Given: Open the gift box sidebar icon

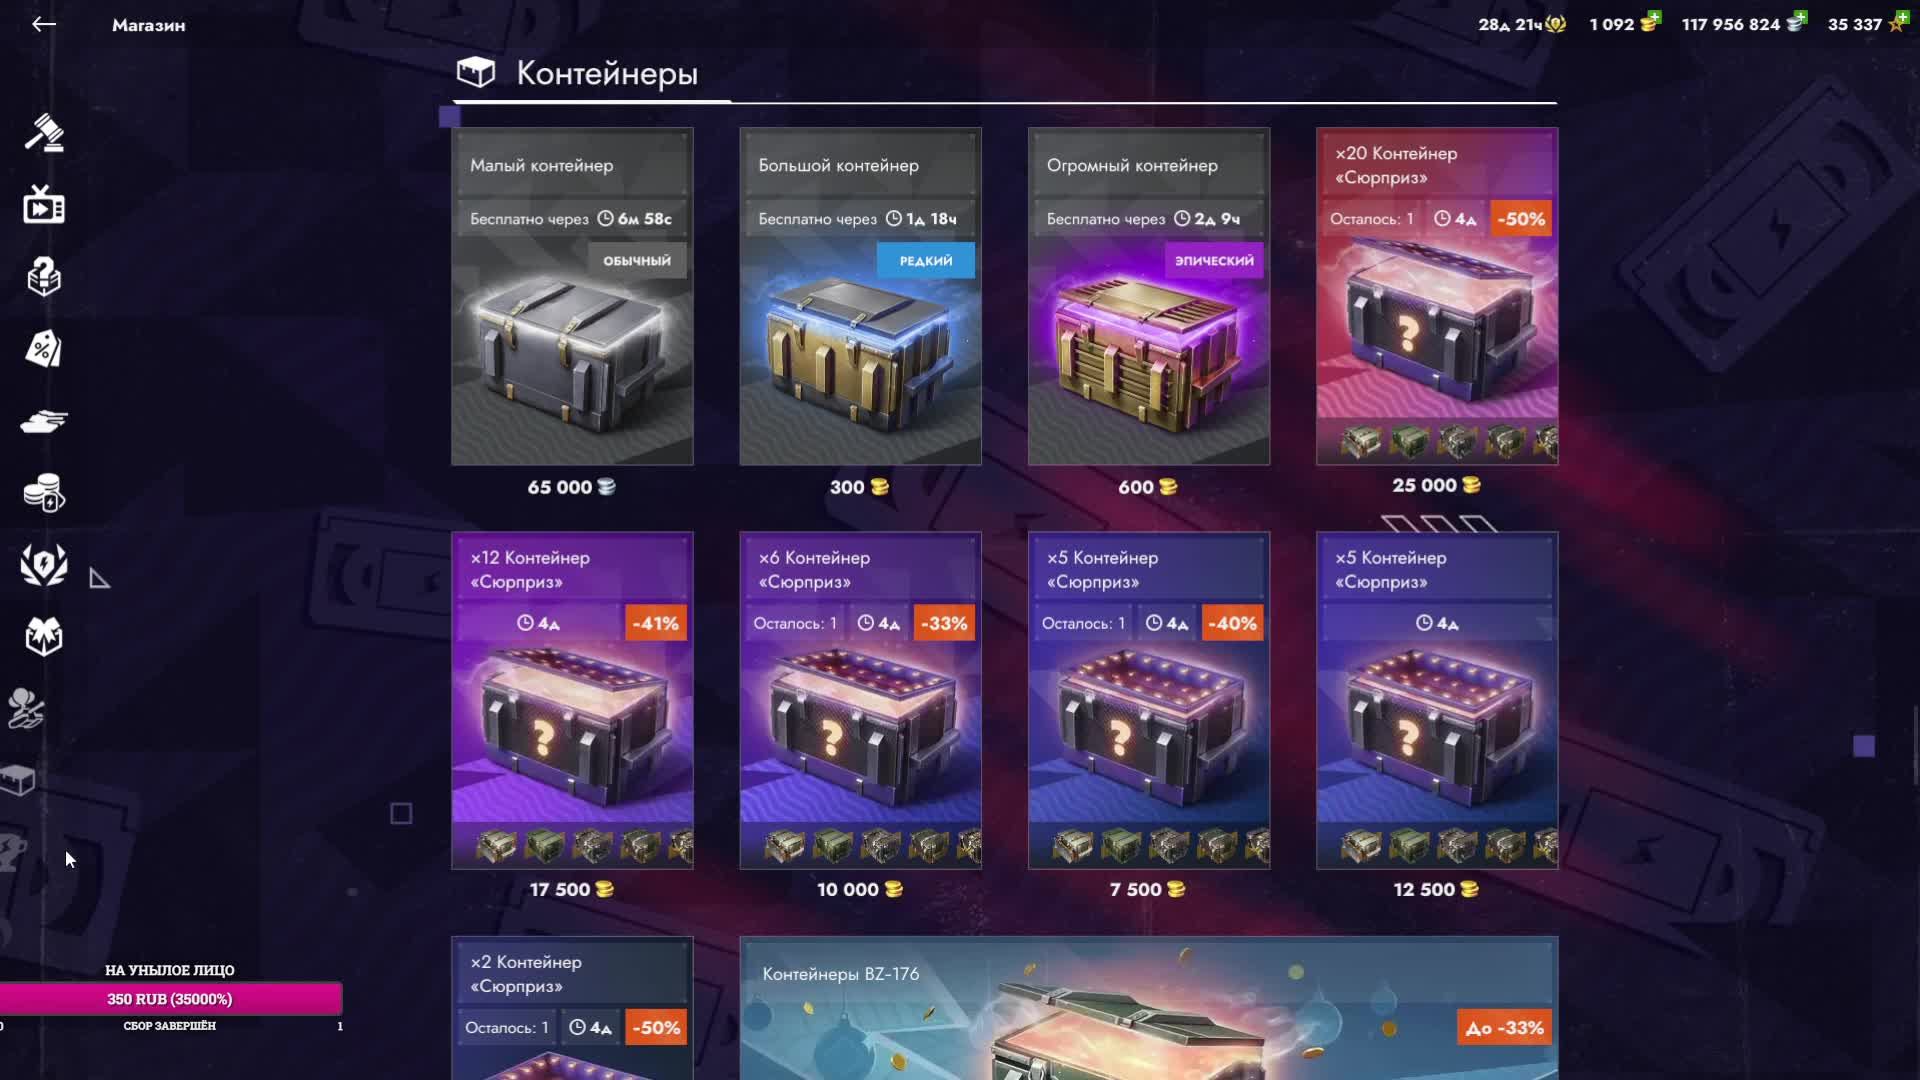Looking at the screenshot, I should click(44, 636).
